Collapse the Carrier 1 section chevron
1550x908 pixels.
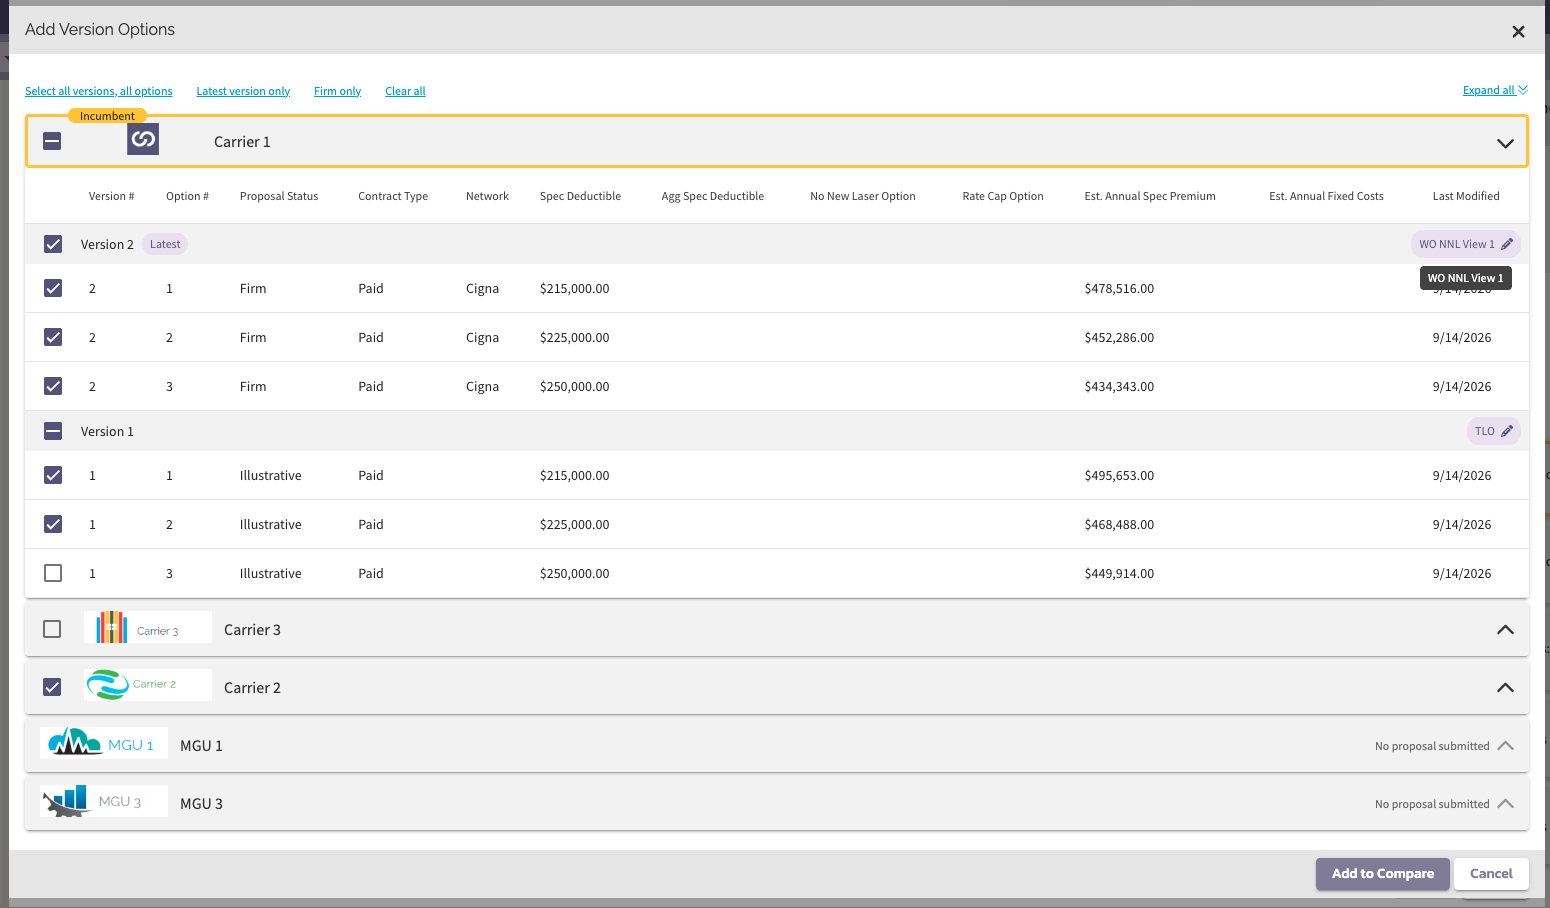coord(1505,143)
